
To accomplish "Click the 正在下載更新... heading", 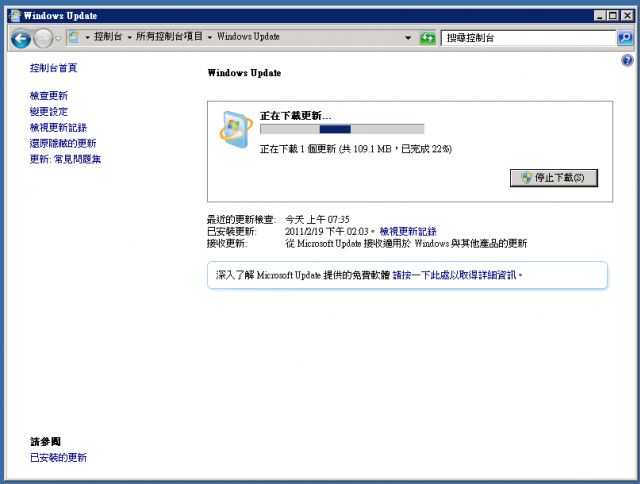I will tap(296, 116).
